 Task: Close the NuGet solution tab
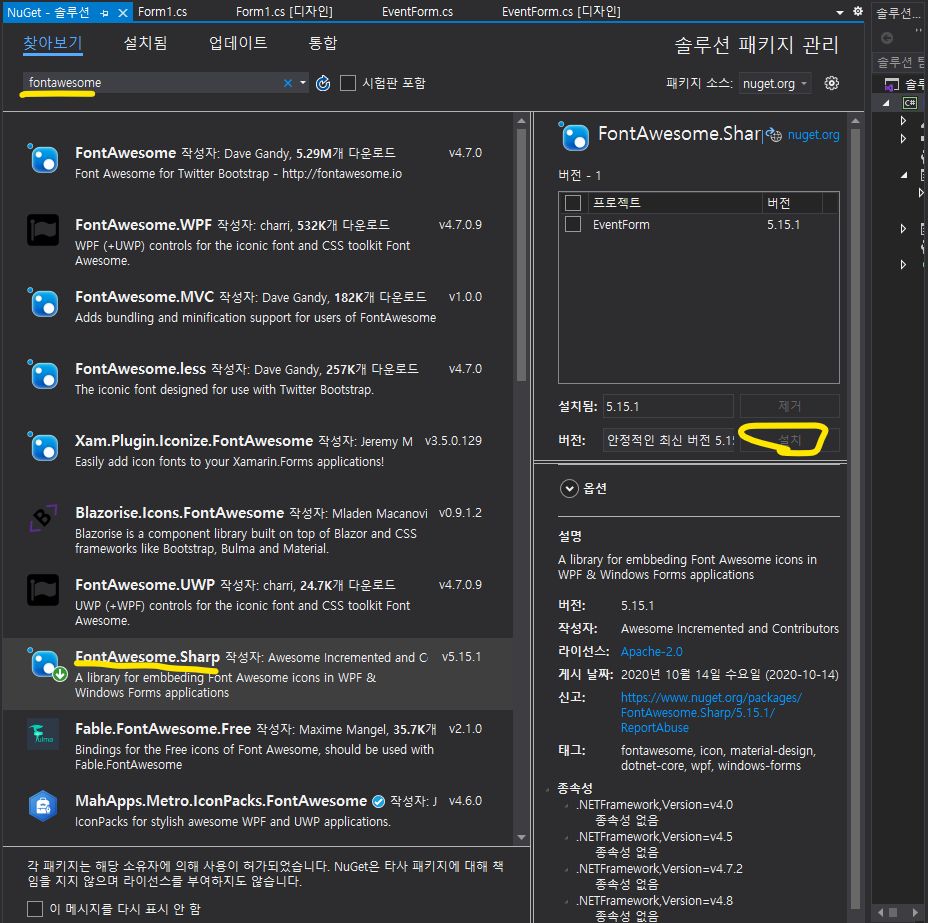[123, 12]
